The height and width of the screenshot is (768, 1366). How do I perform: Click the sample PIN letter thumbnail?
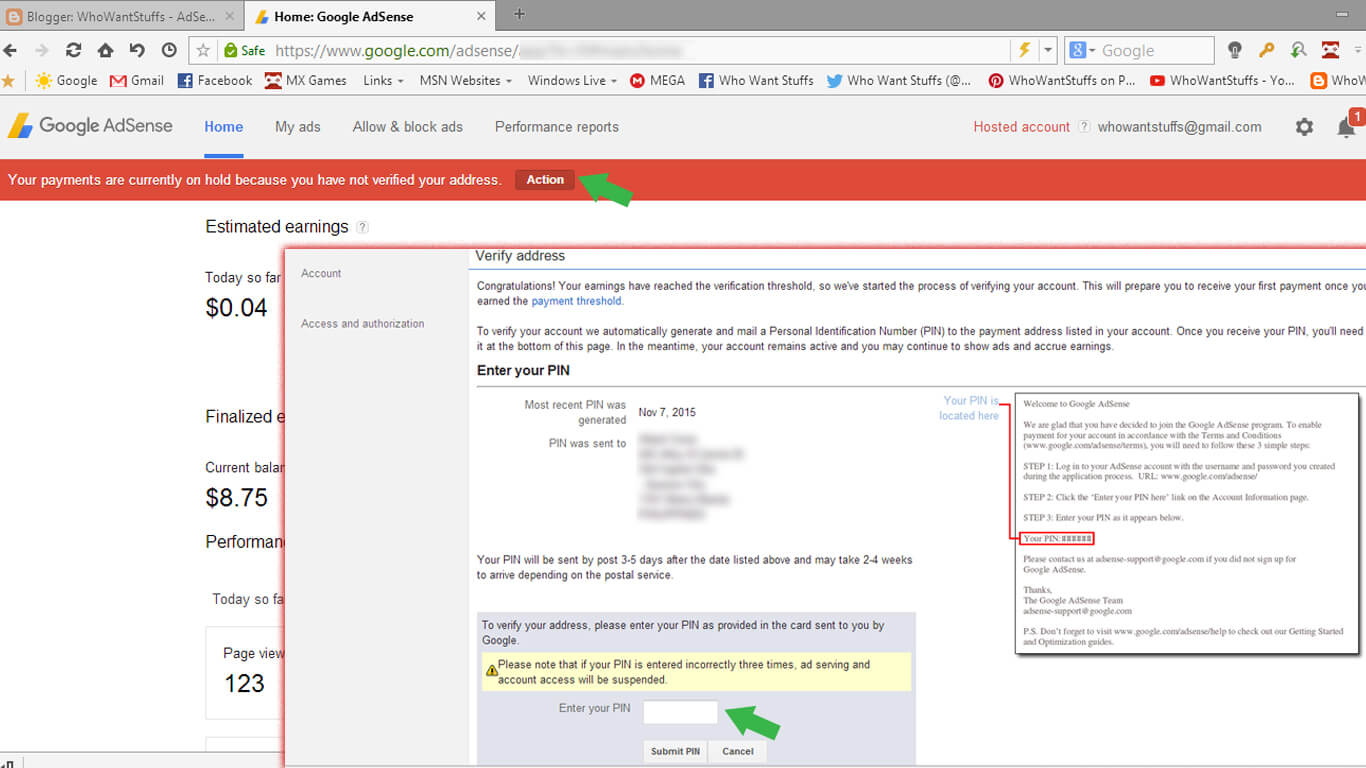pyautogui.click(x=1187, y=523)
